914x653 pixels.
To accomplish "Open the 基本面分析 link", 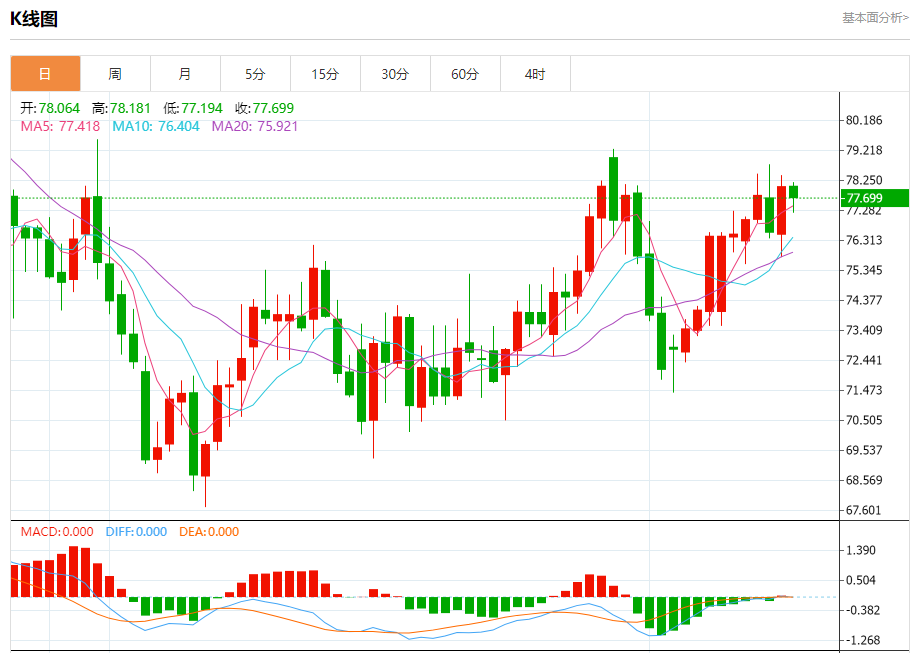I will [875, 17].
